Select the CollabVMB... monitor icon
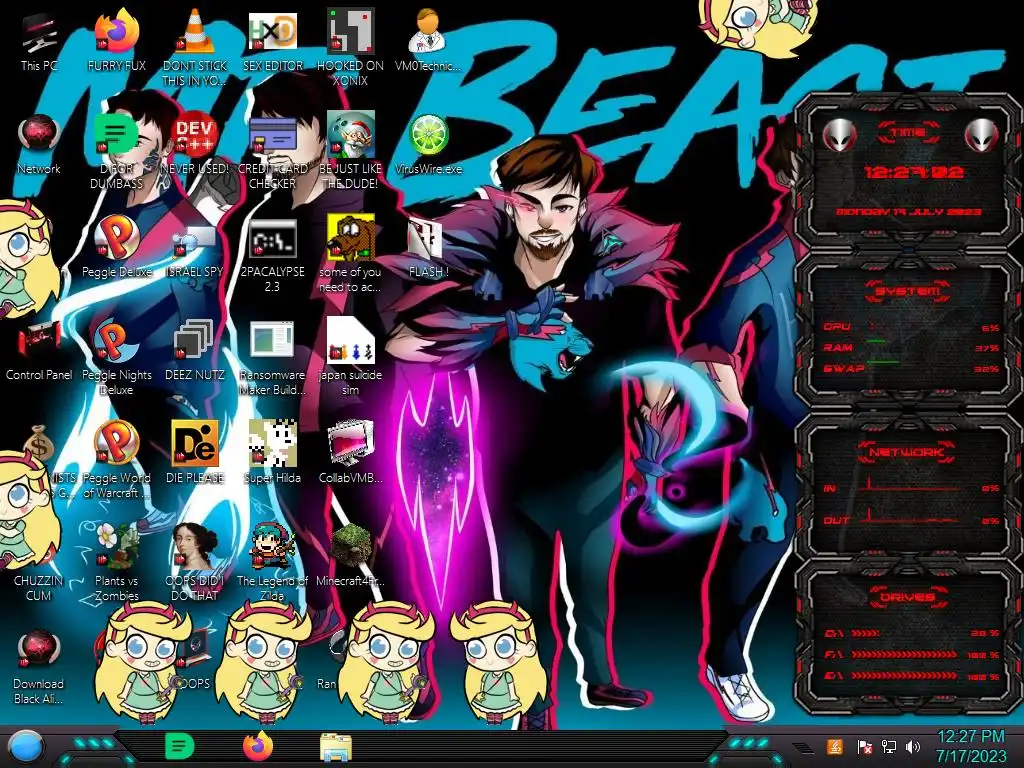 click(x=351, y=452)
